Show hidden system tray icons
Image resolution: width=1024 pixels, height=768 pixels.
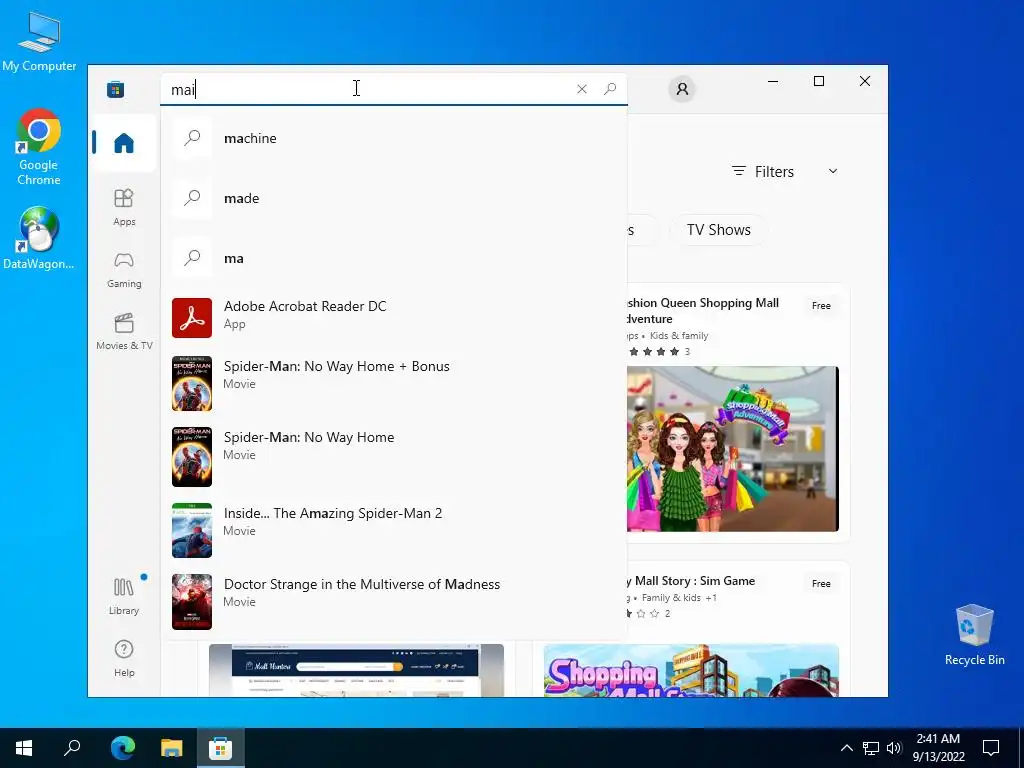pyautogui.click(x=846, y=748)
